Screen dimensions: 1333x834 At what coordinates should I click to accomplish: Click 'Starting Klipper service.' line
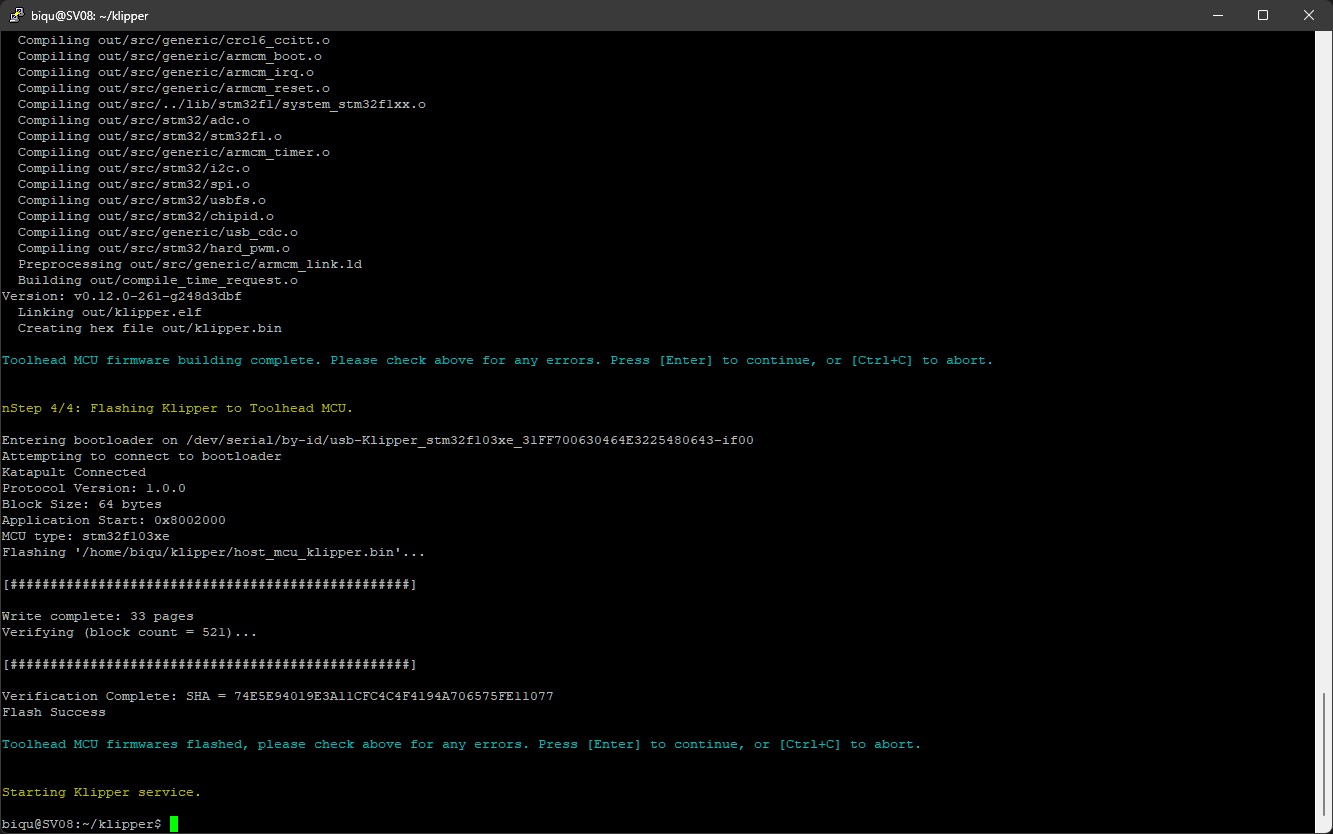(101, 792)
